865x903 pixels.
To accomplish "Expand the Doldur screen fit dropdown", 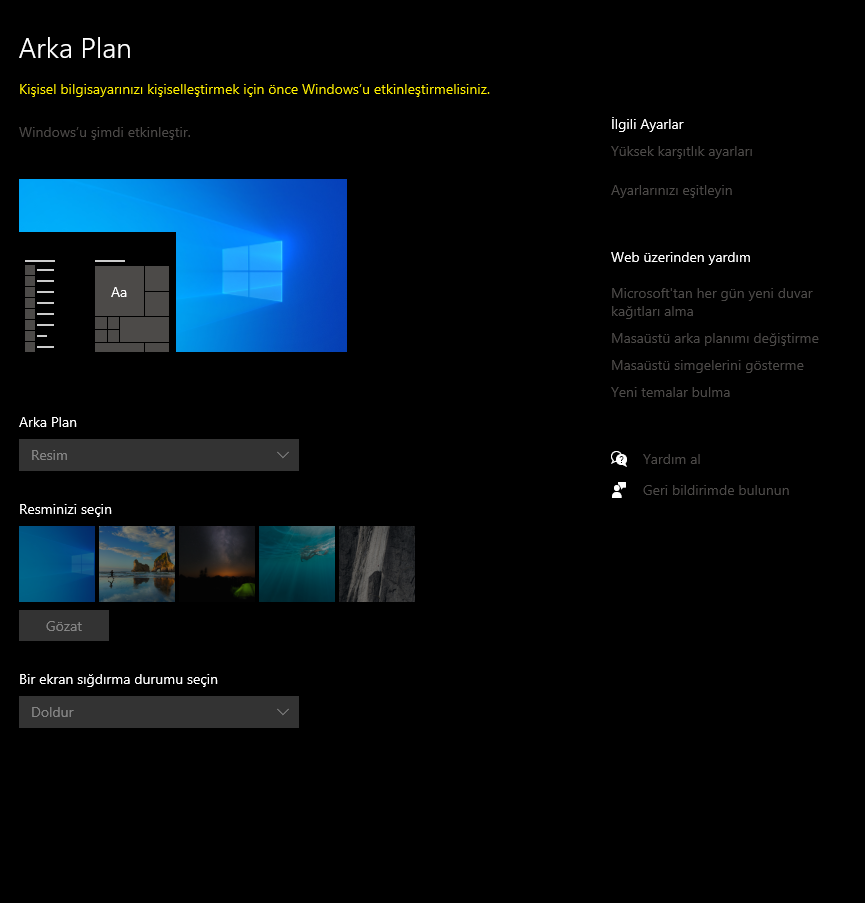I will pyautogui.click(x=159, y=712).
